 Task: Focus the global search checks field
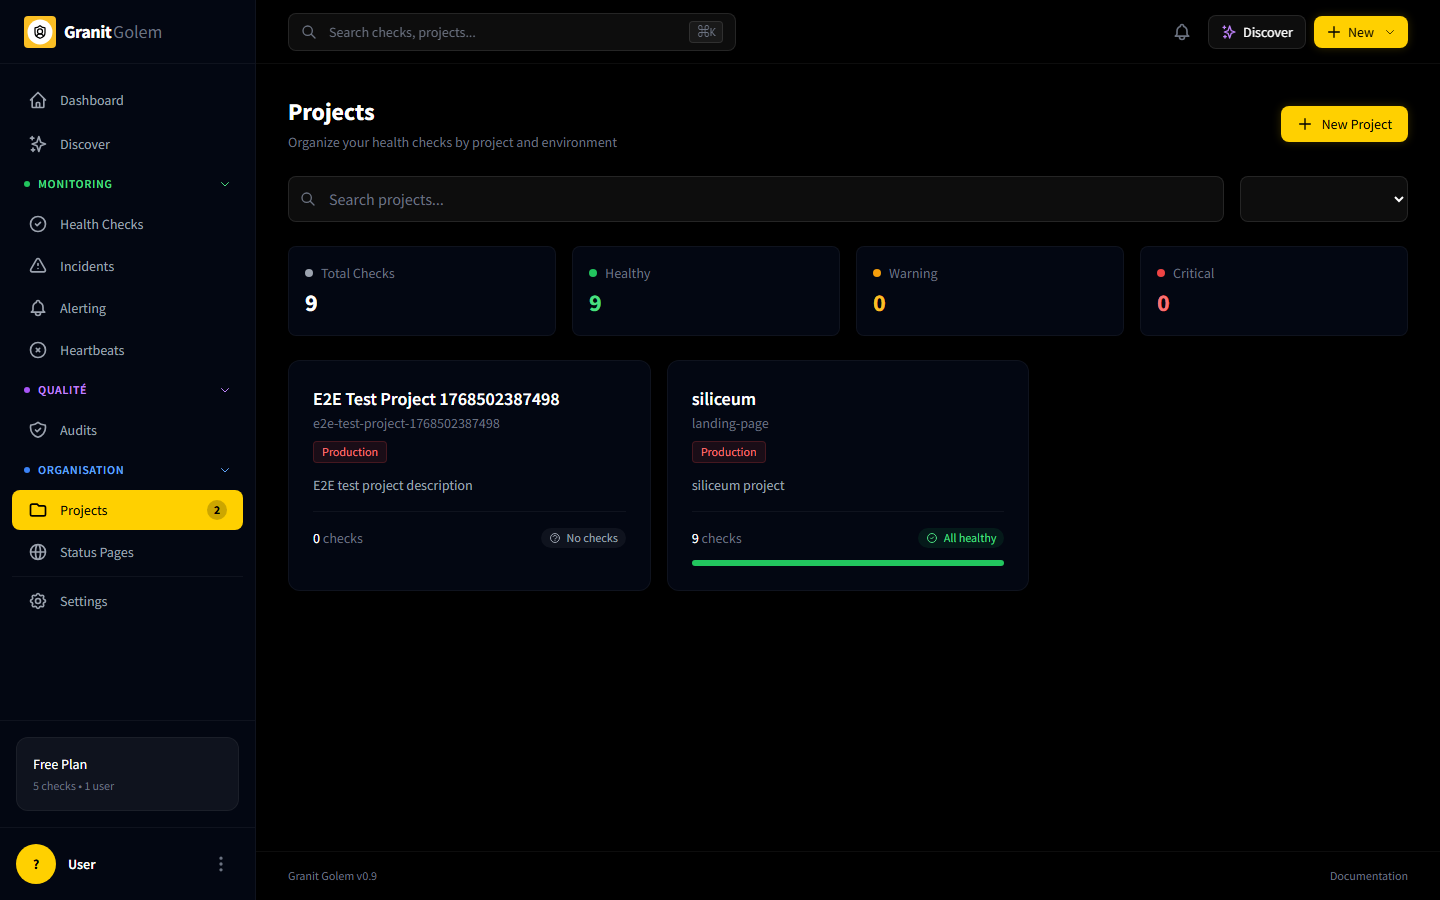512,32
